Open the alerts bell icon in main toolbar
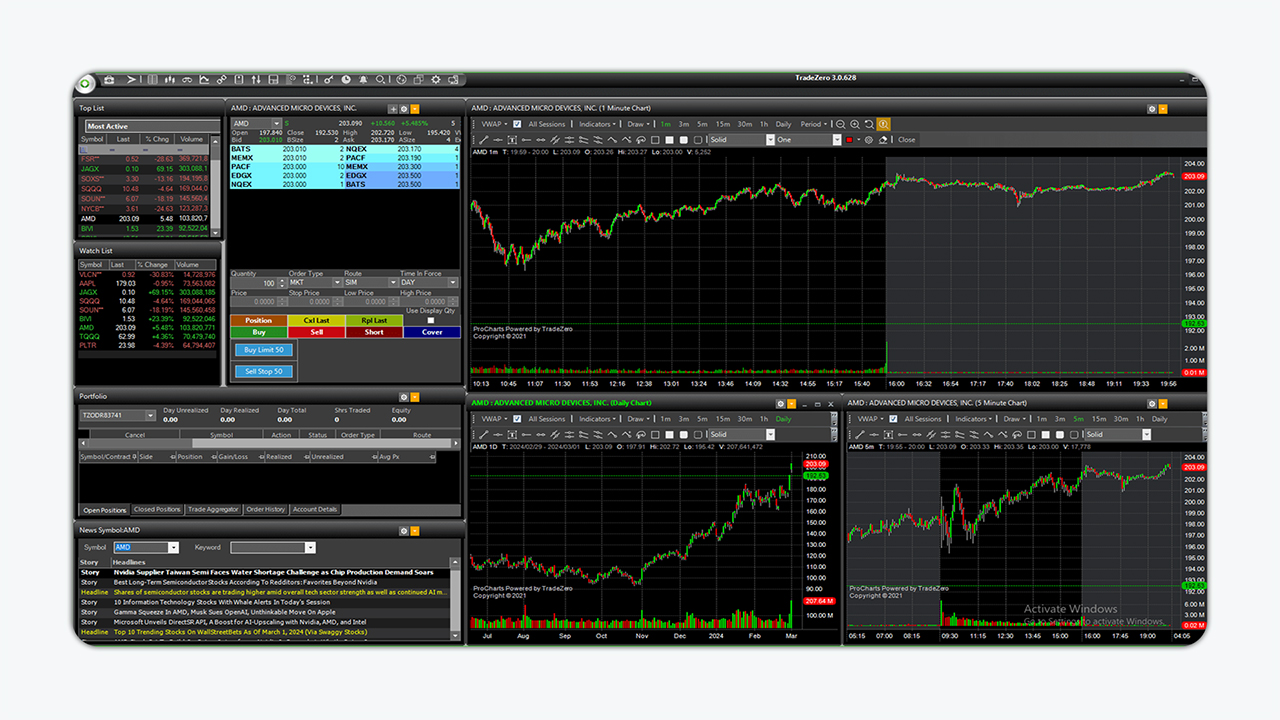This screenshot has width=1280, height=720. click(363, 80)
